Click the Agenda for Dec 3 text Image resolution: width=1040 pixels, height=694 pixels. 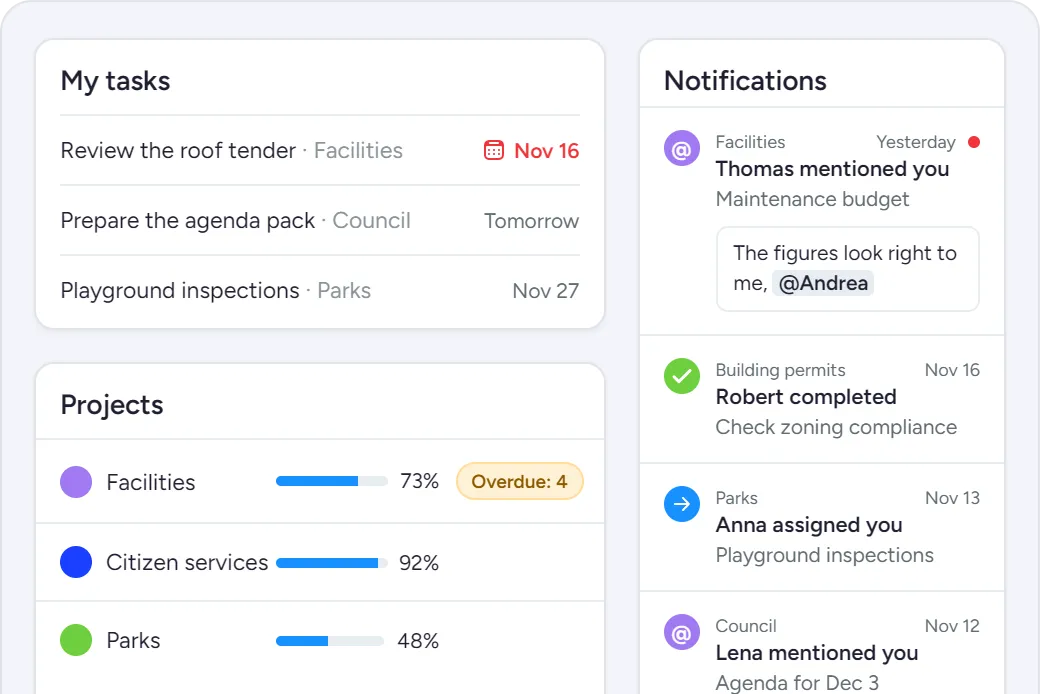point(797,683)
